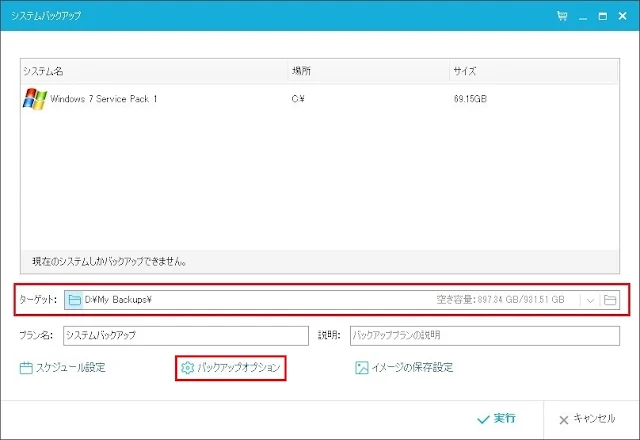The width and height of the screenshot is (640, 440).
Task: Focus the 説明 description input field
Action: tap(484, 336)
